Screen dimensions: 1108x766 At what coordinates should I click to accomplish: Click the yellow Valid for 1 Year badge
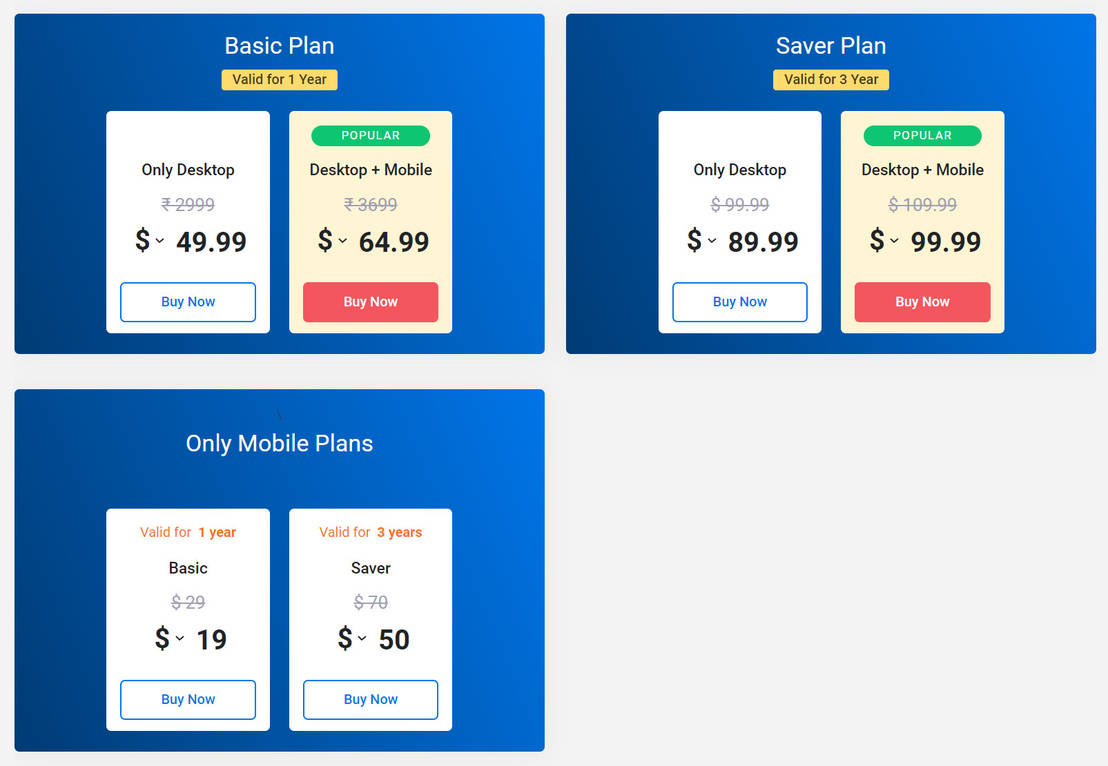point(279,80)
